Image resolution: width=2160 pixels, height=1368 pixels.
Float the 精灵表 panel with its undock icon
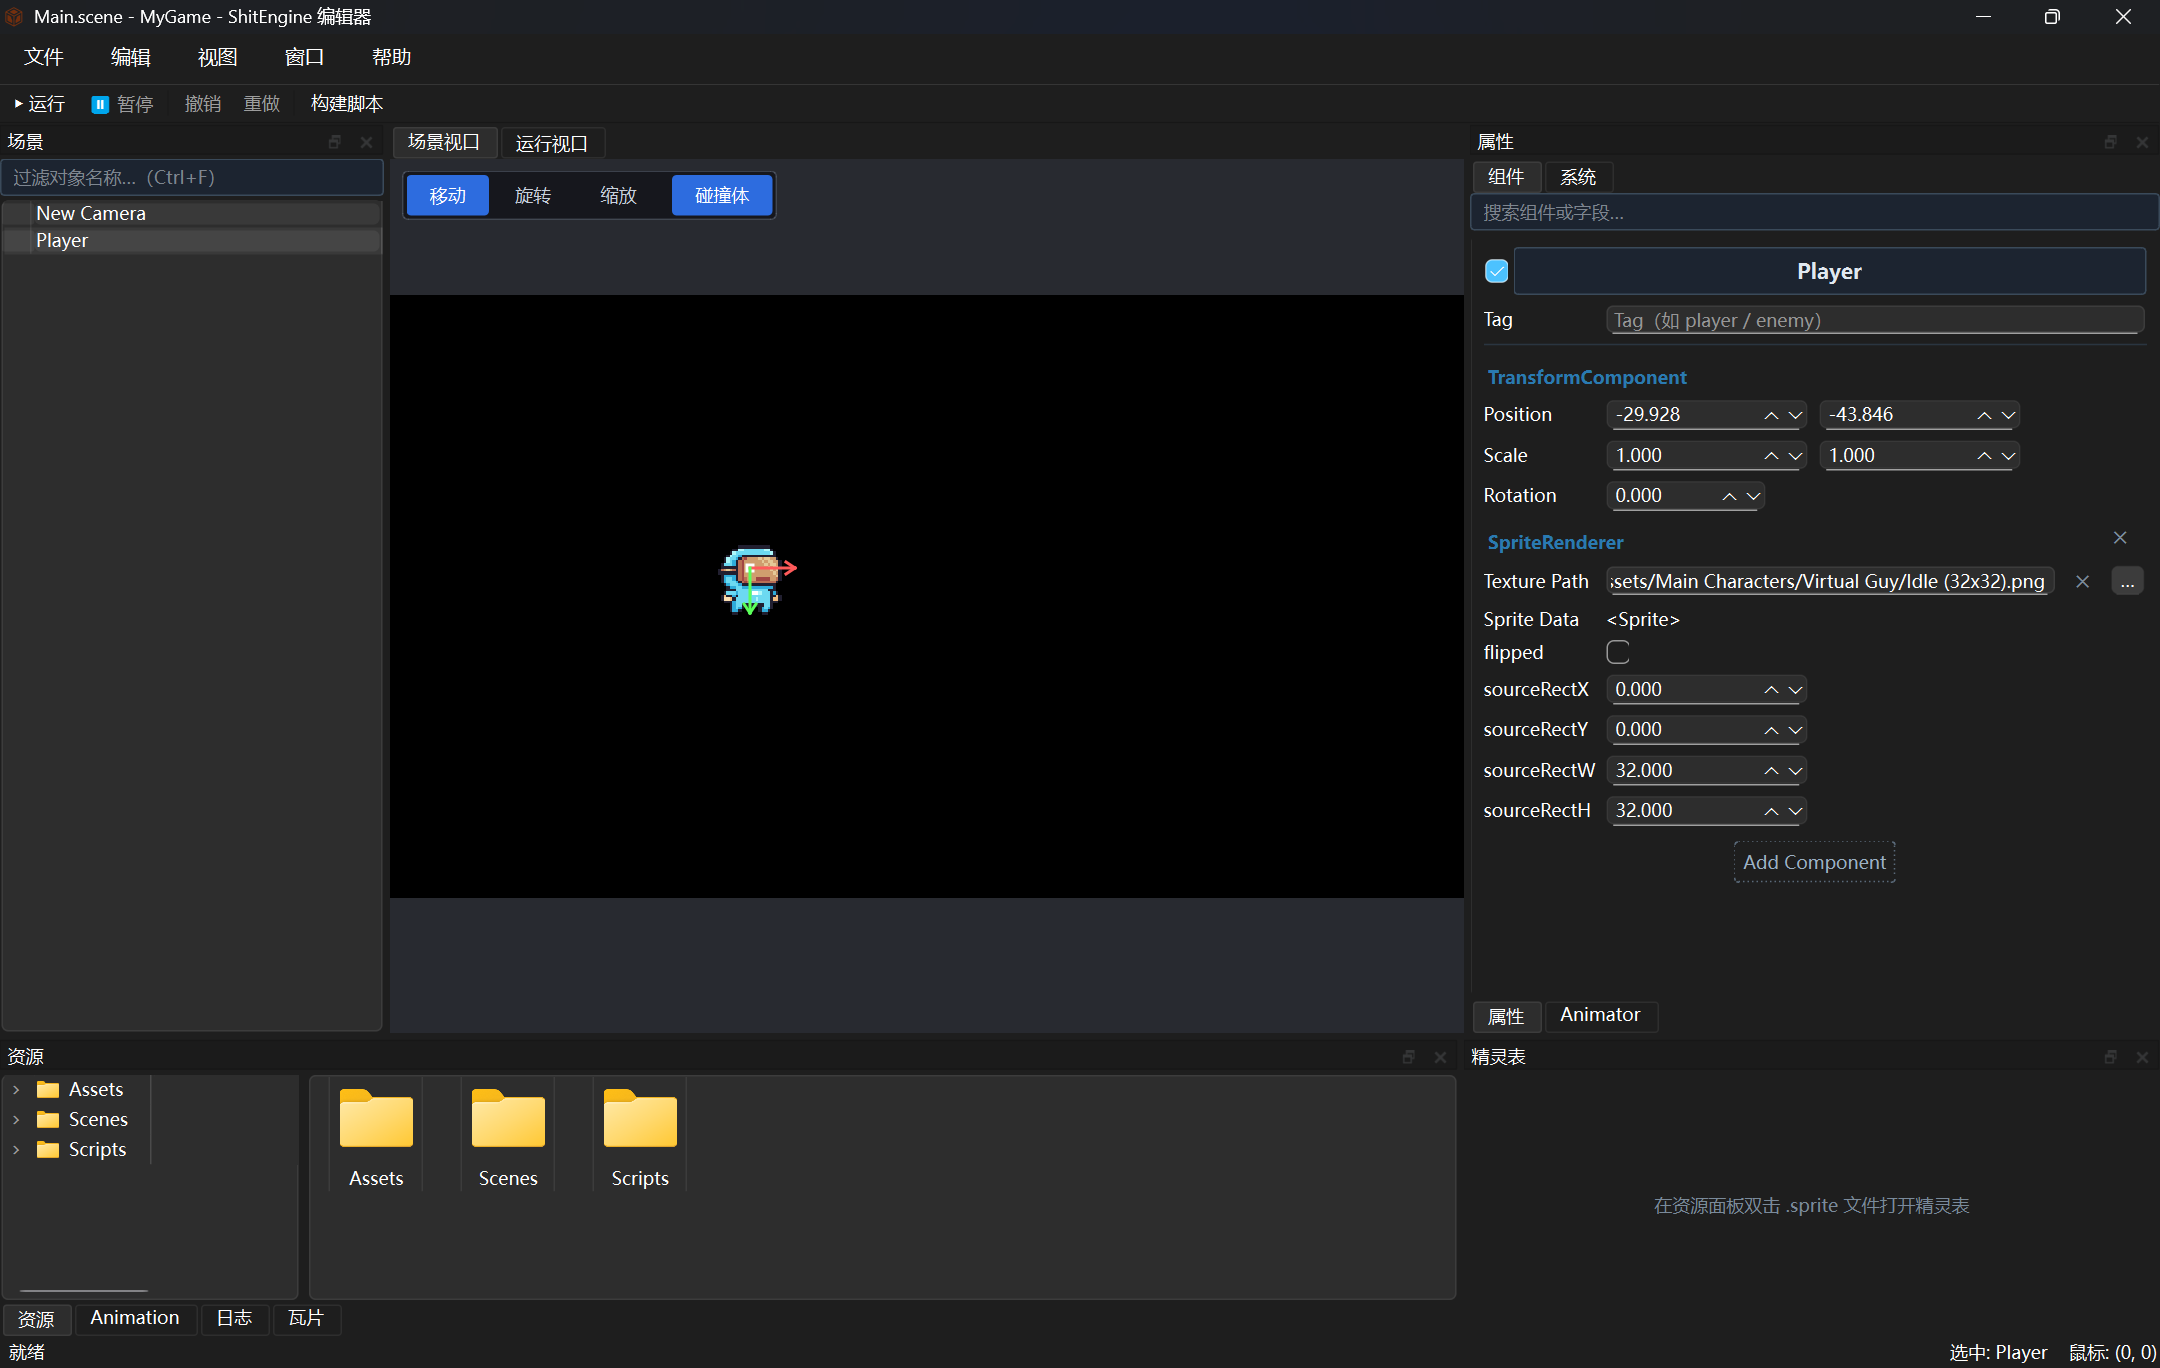click(x=2111, y=1057)
